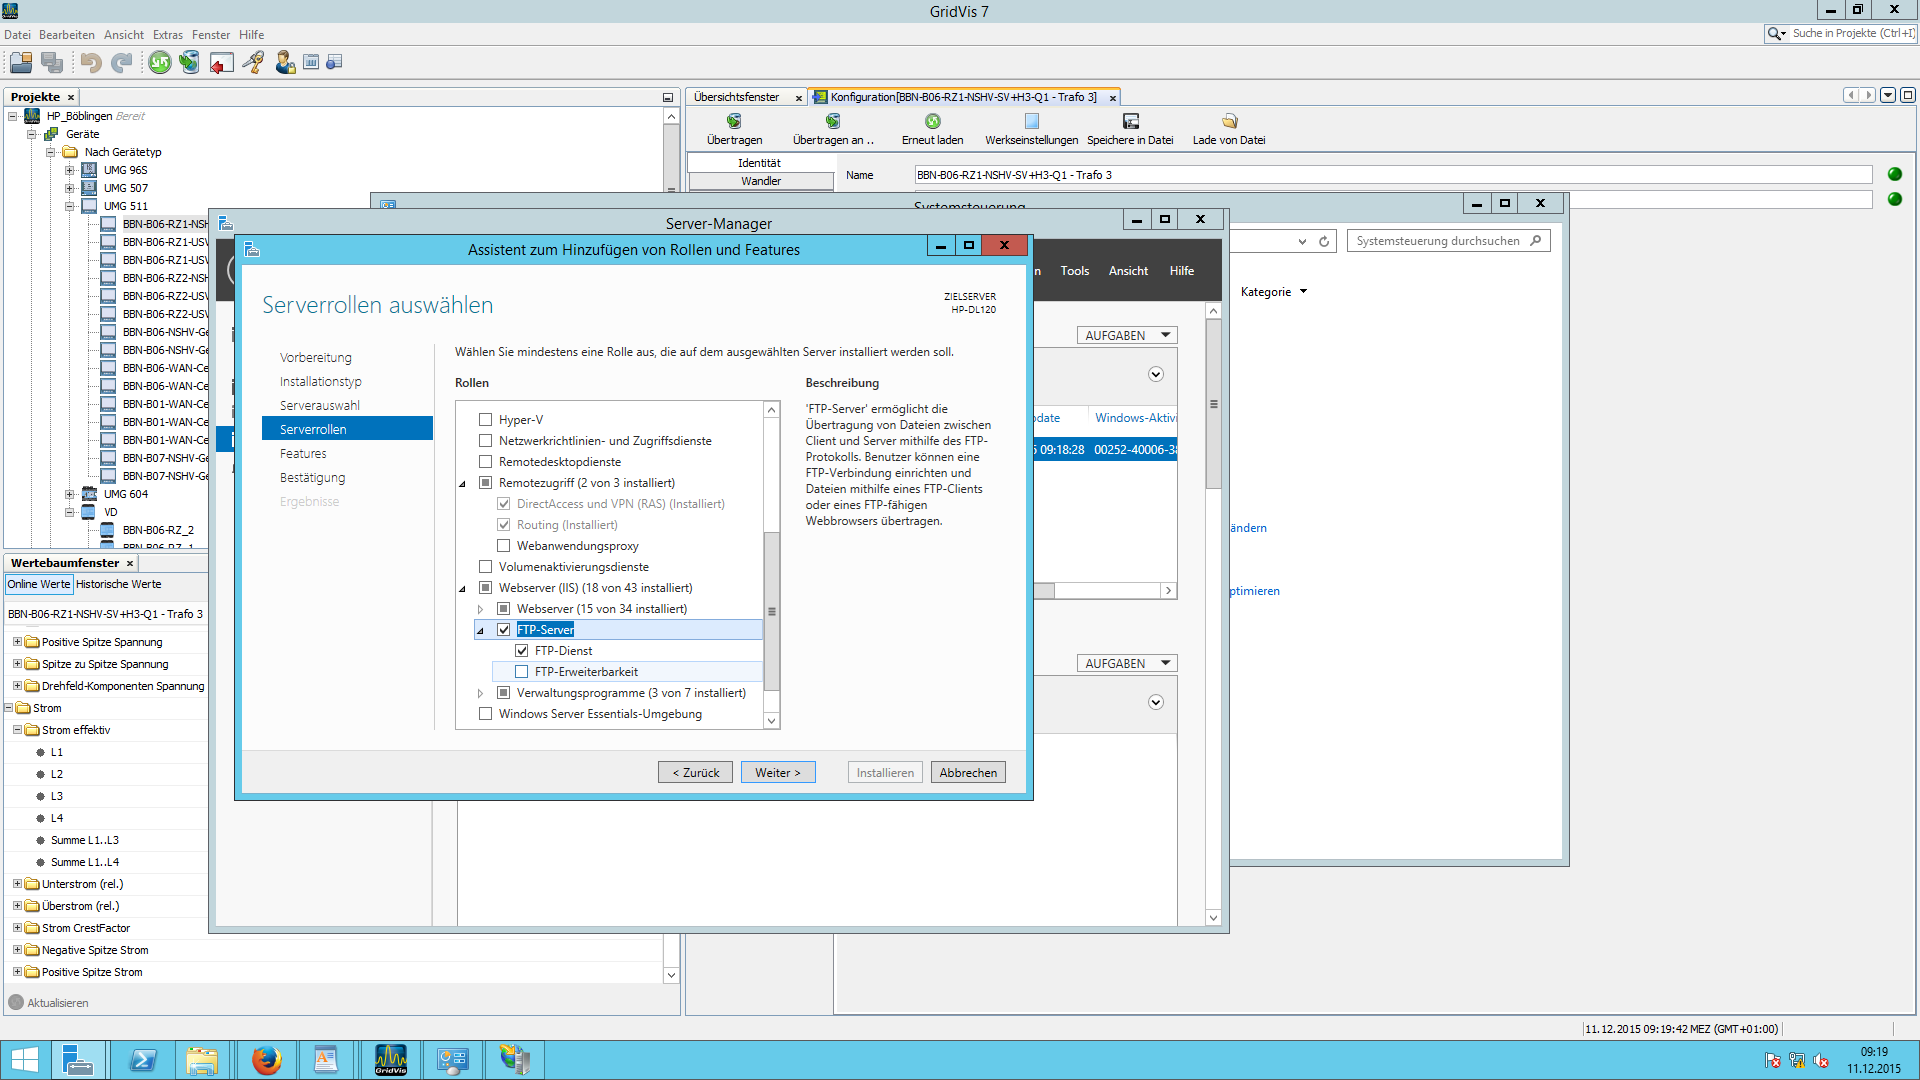Tick the Webanwendungsproxy checkbox
Screen dimensions: 1920x1080
(x=504, y=546)
